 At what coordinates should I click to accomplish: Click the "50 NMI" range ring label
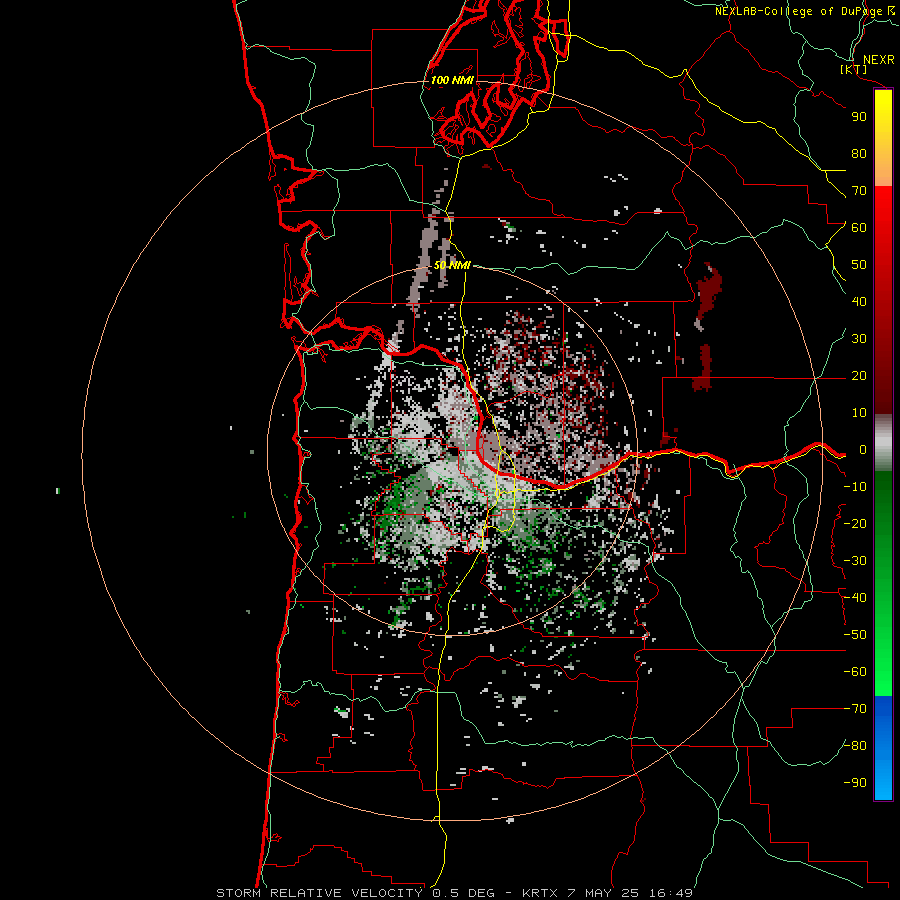[452, 265]
